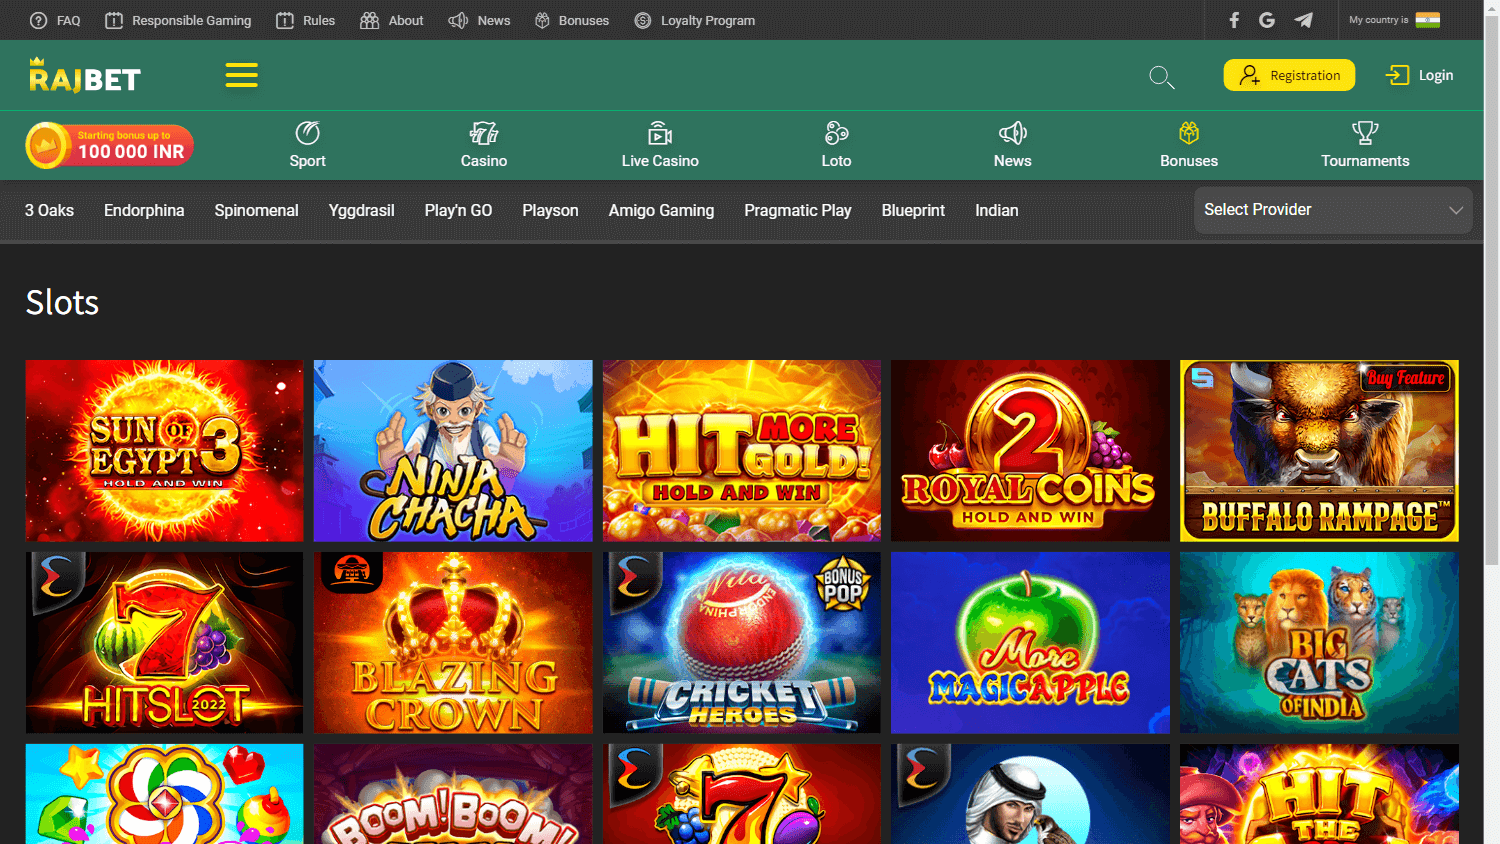Image resolution: width=1500 pixels, height=844 pixels.
Task: Filter by Yggdrasil provider
Action: [361, 210]
